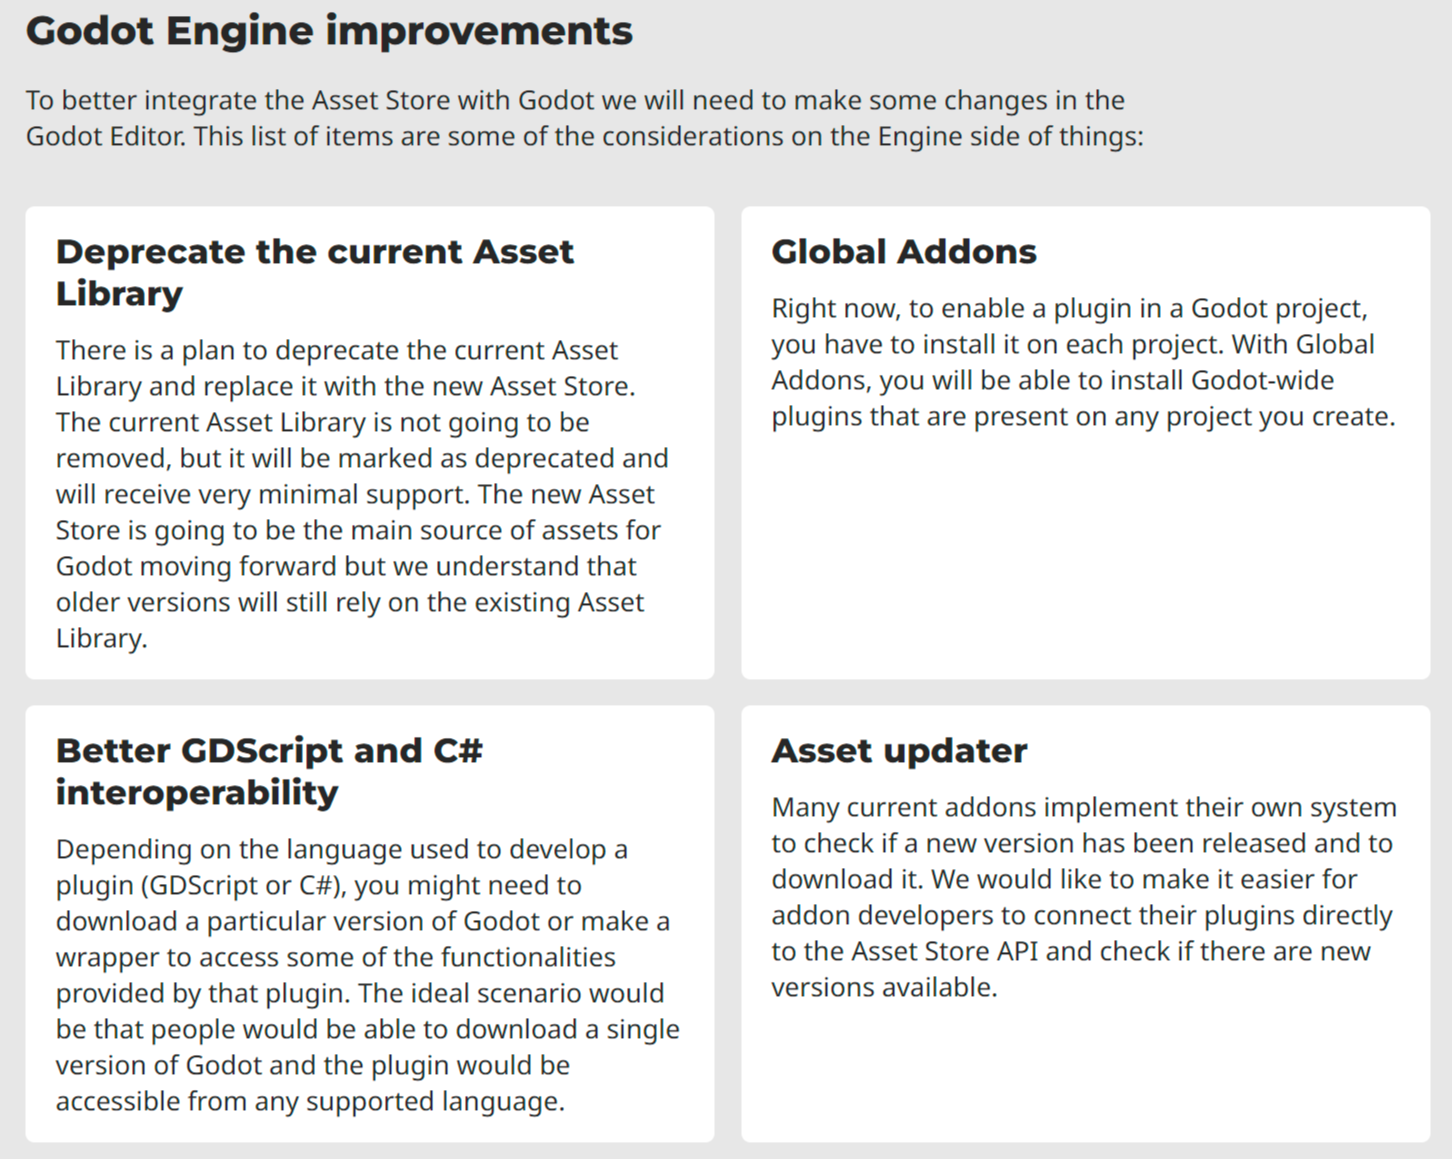Click the "Asset updater" card heading
Image resolution: width=1452 pixels, height=1159 pixels.
(899, 751)
